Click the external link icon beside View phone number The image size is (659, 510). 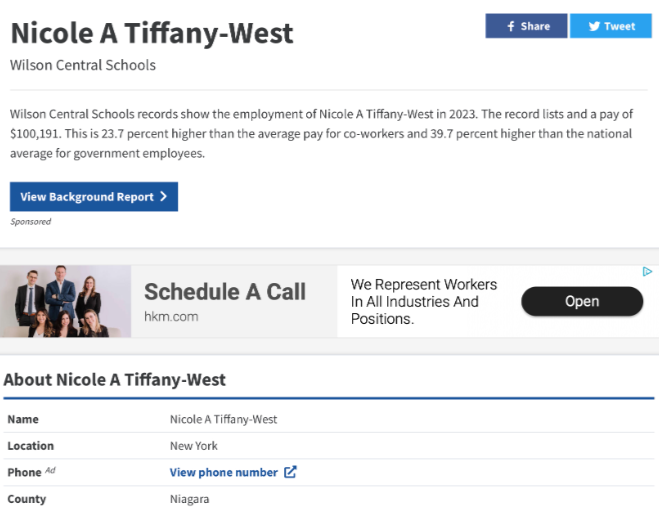click(x=291, y=472)
